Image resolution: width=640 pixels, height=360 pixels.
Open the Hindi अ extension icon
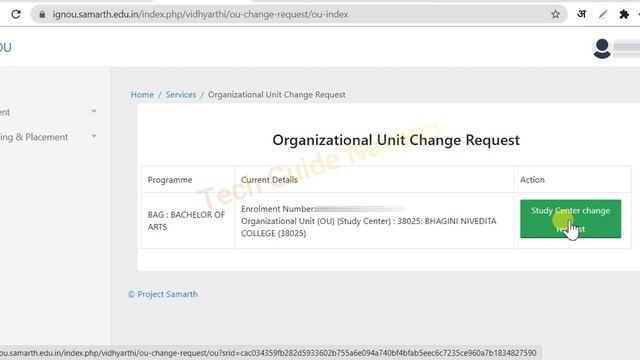(x=581, y=14)
